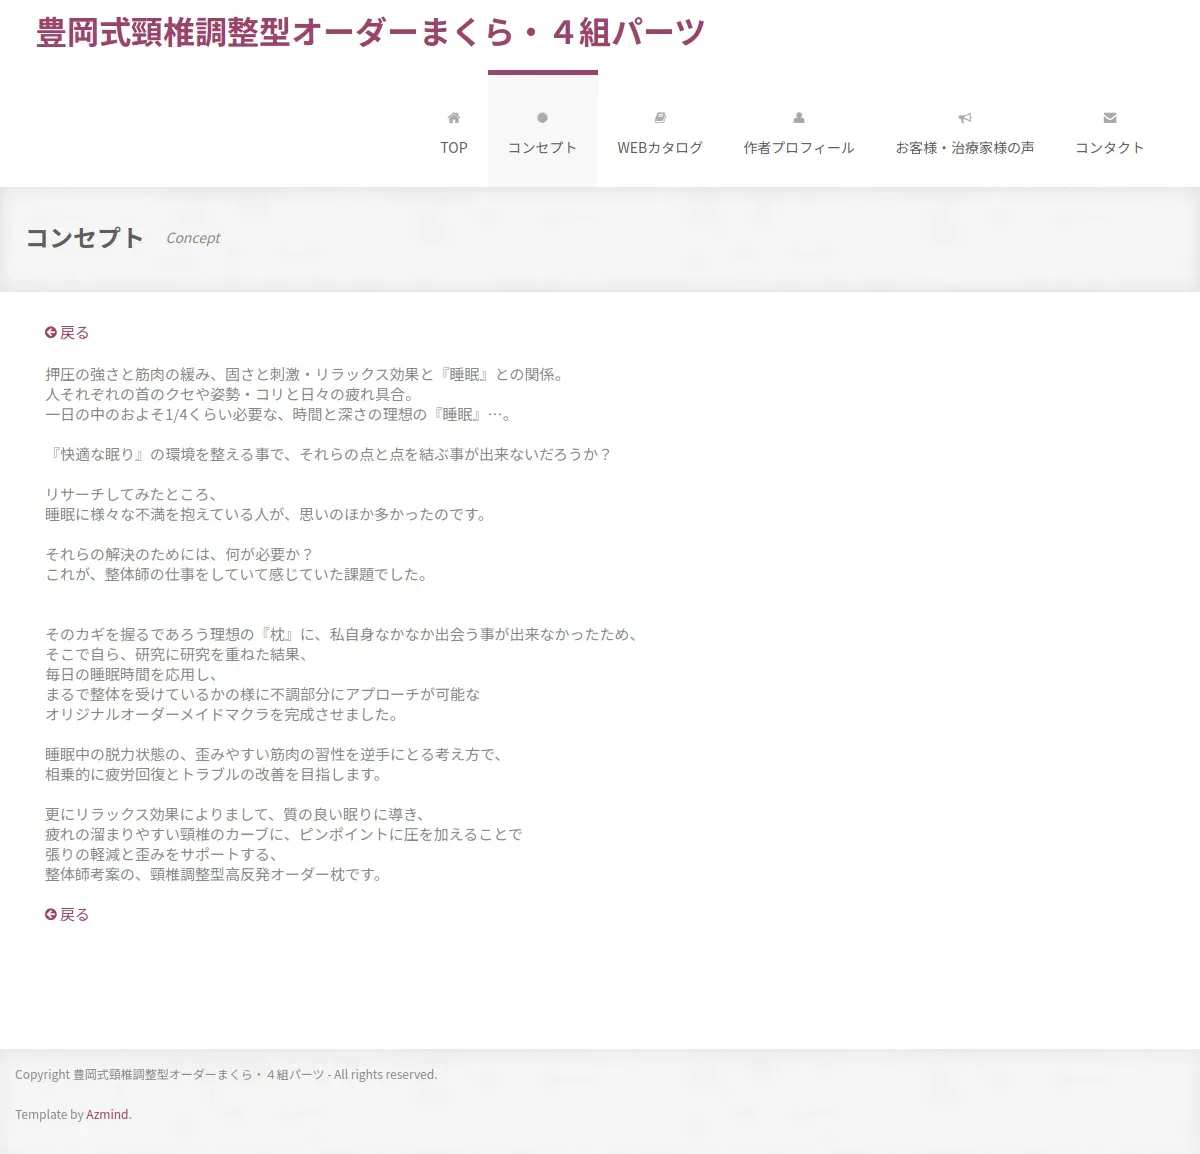Open the Azmind template link

click(107, 1114)
